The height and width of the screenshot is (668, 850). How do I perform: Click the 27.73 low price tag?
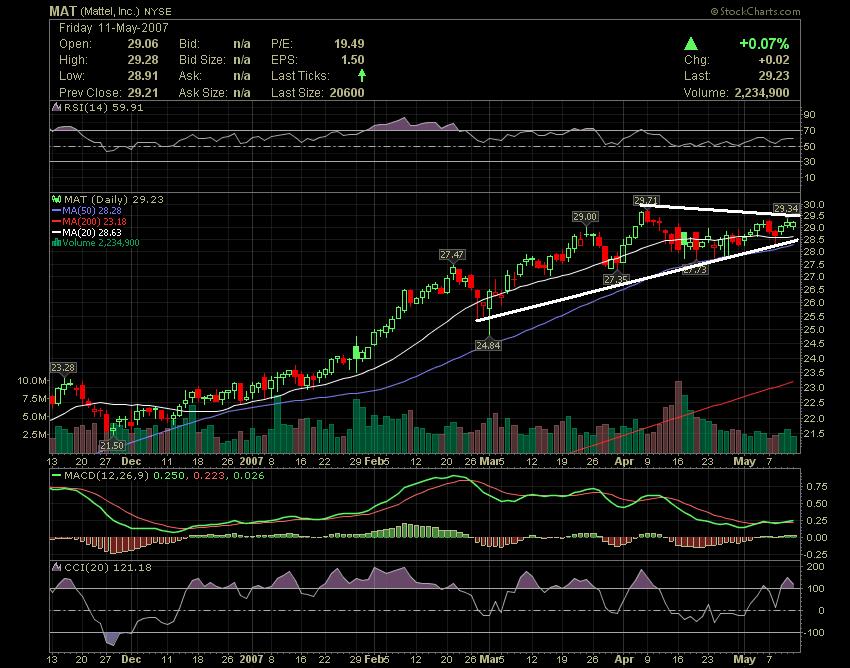coord(695,269)
